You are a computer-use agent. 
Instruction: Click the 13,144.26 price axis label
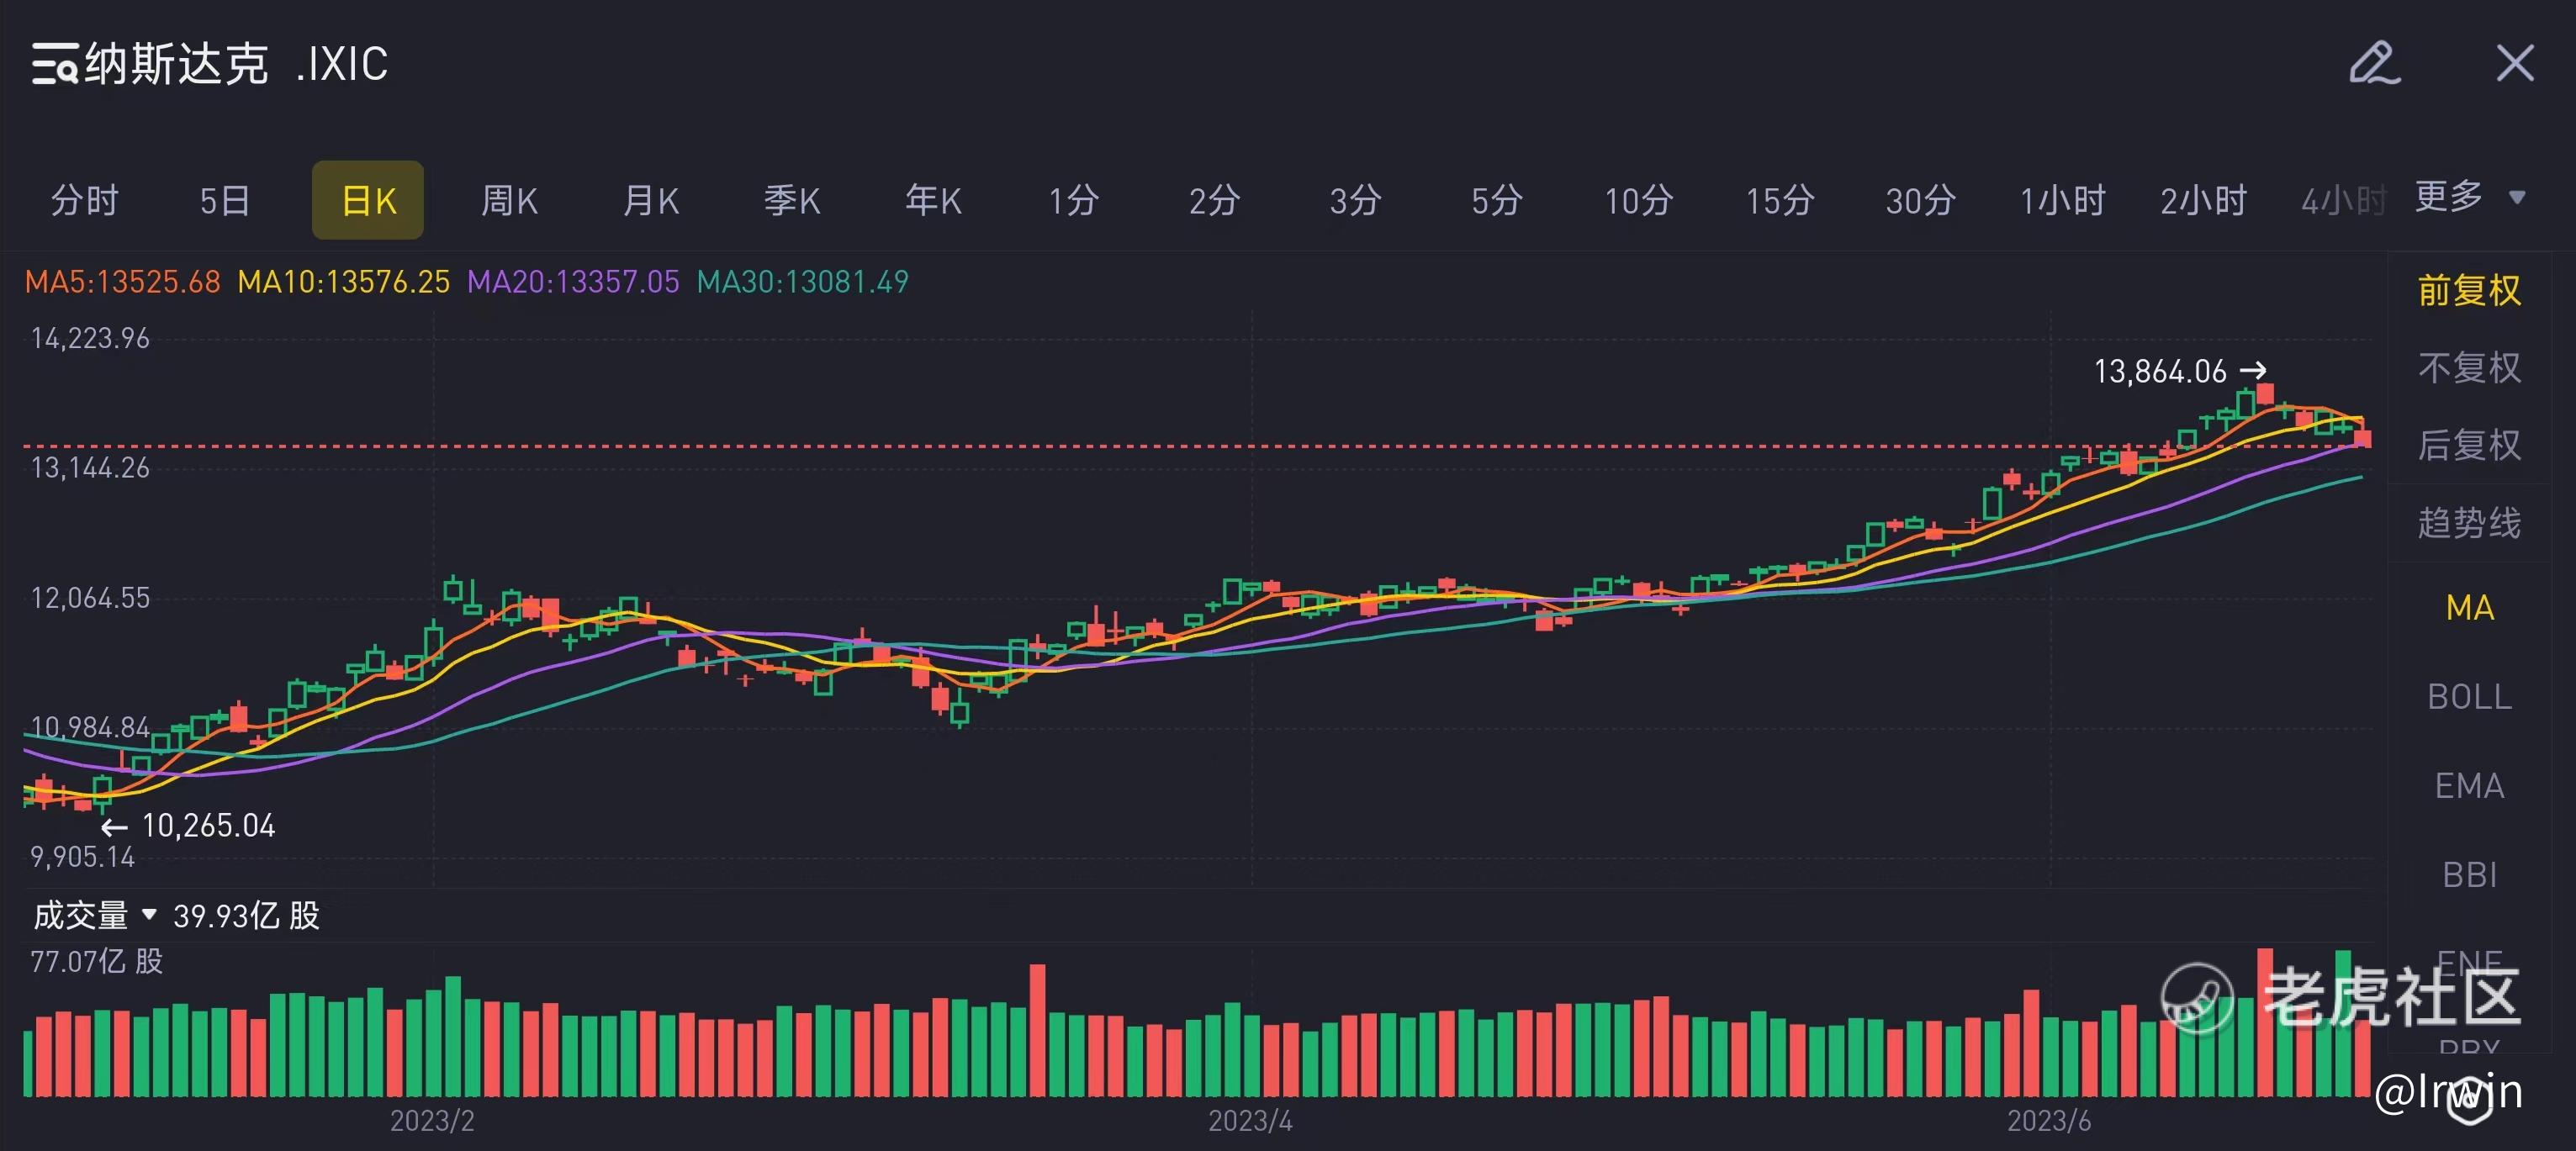[90, 467]
